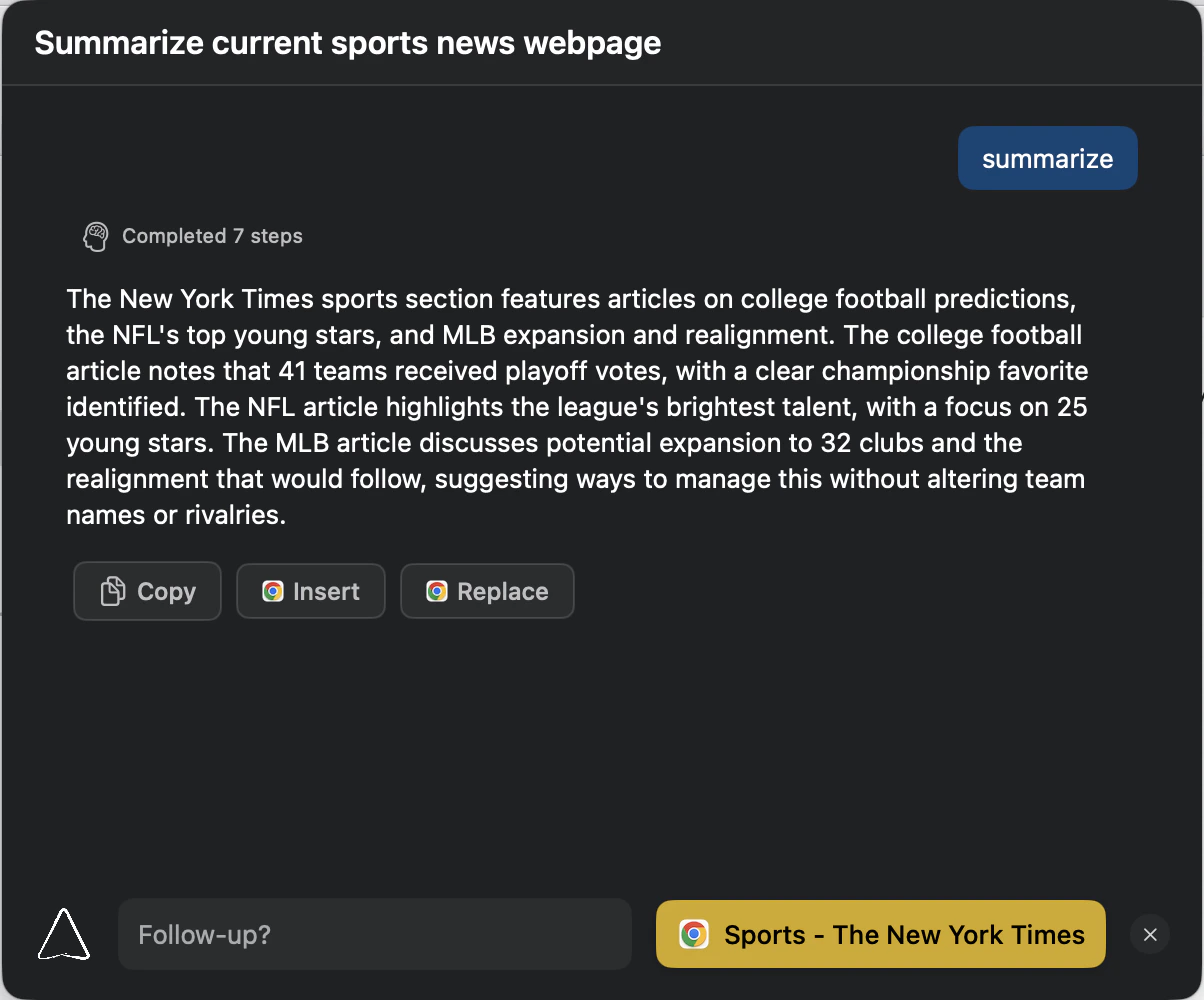
Task: Click the Chrome icon inside the Insert button
Action: [272, 591]
